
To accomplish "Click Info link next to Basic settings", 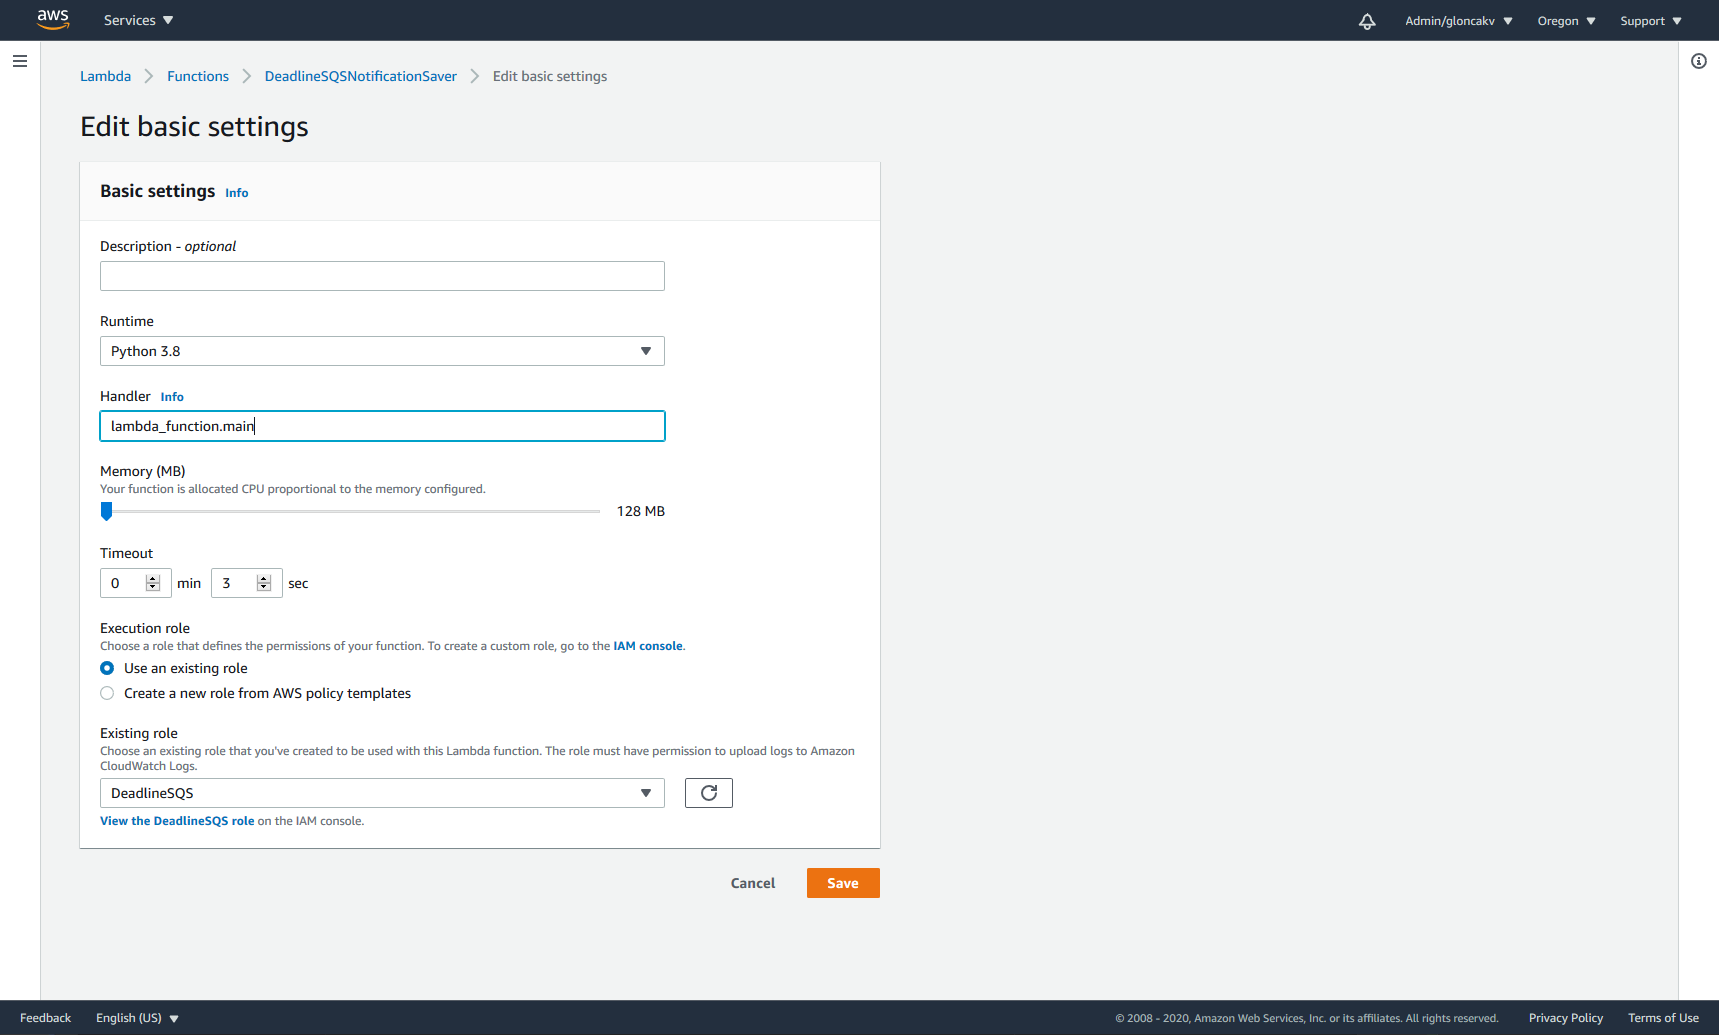I will pos(237,193).
